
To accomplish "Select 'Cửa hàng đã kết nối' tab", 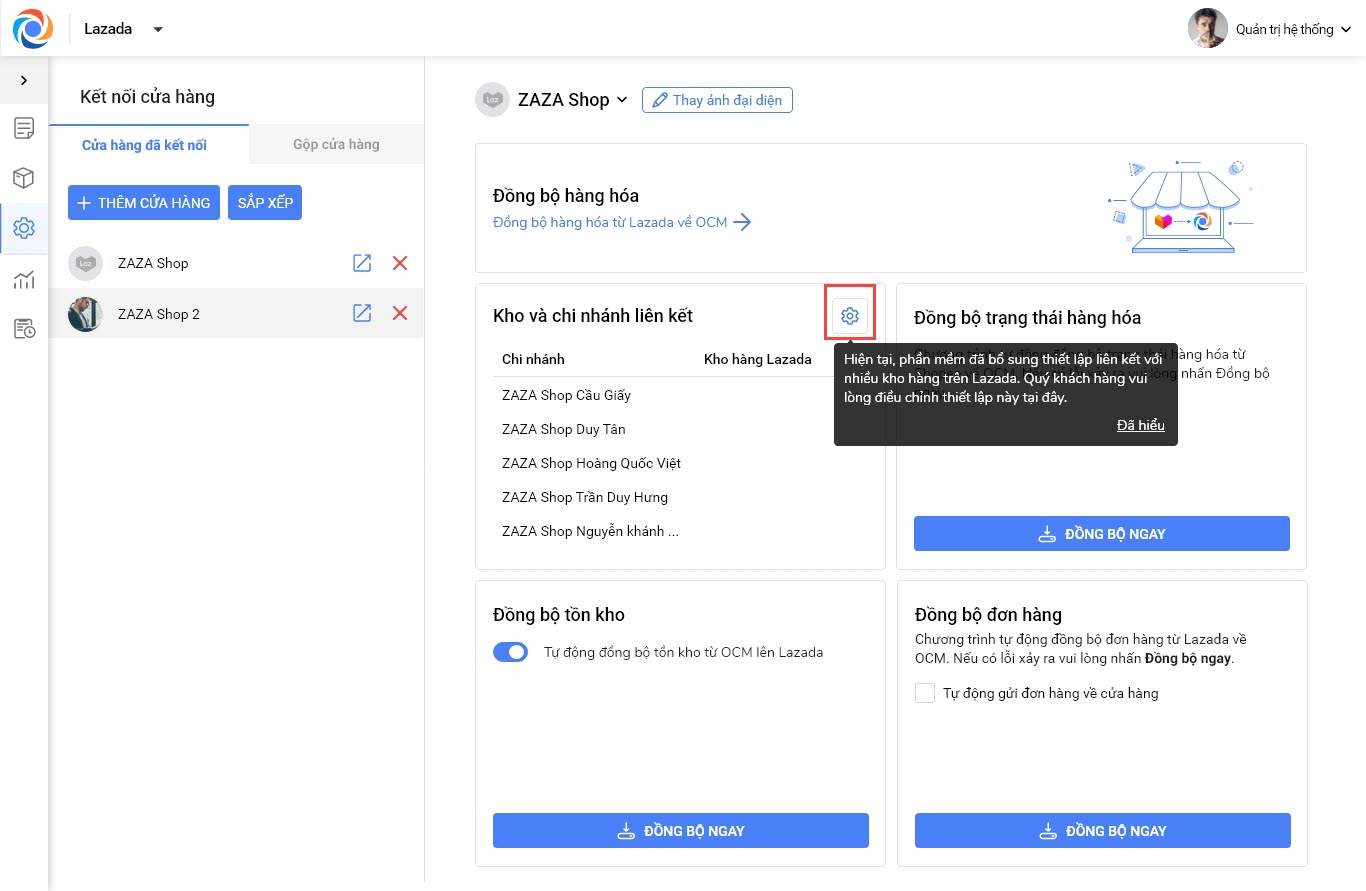I will (x=144, y=145).
